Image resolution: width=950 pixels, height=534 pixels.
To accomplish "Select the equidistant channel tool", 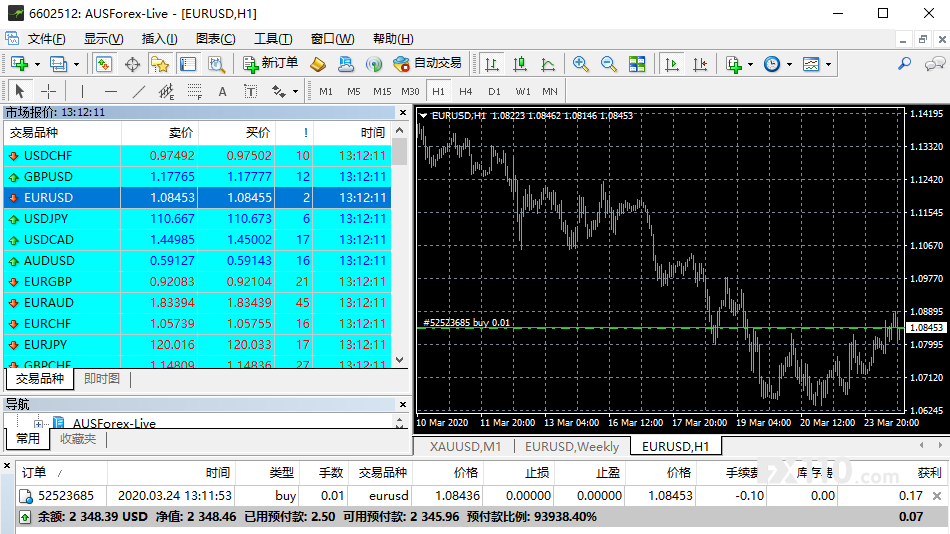I will click(166, 92).
